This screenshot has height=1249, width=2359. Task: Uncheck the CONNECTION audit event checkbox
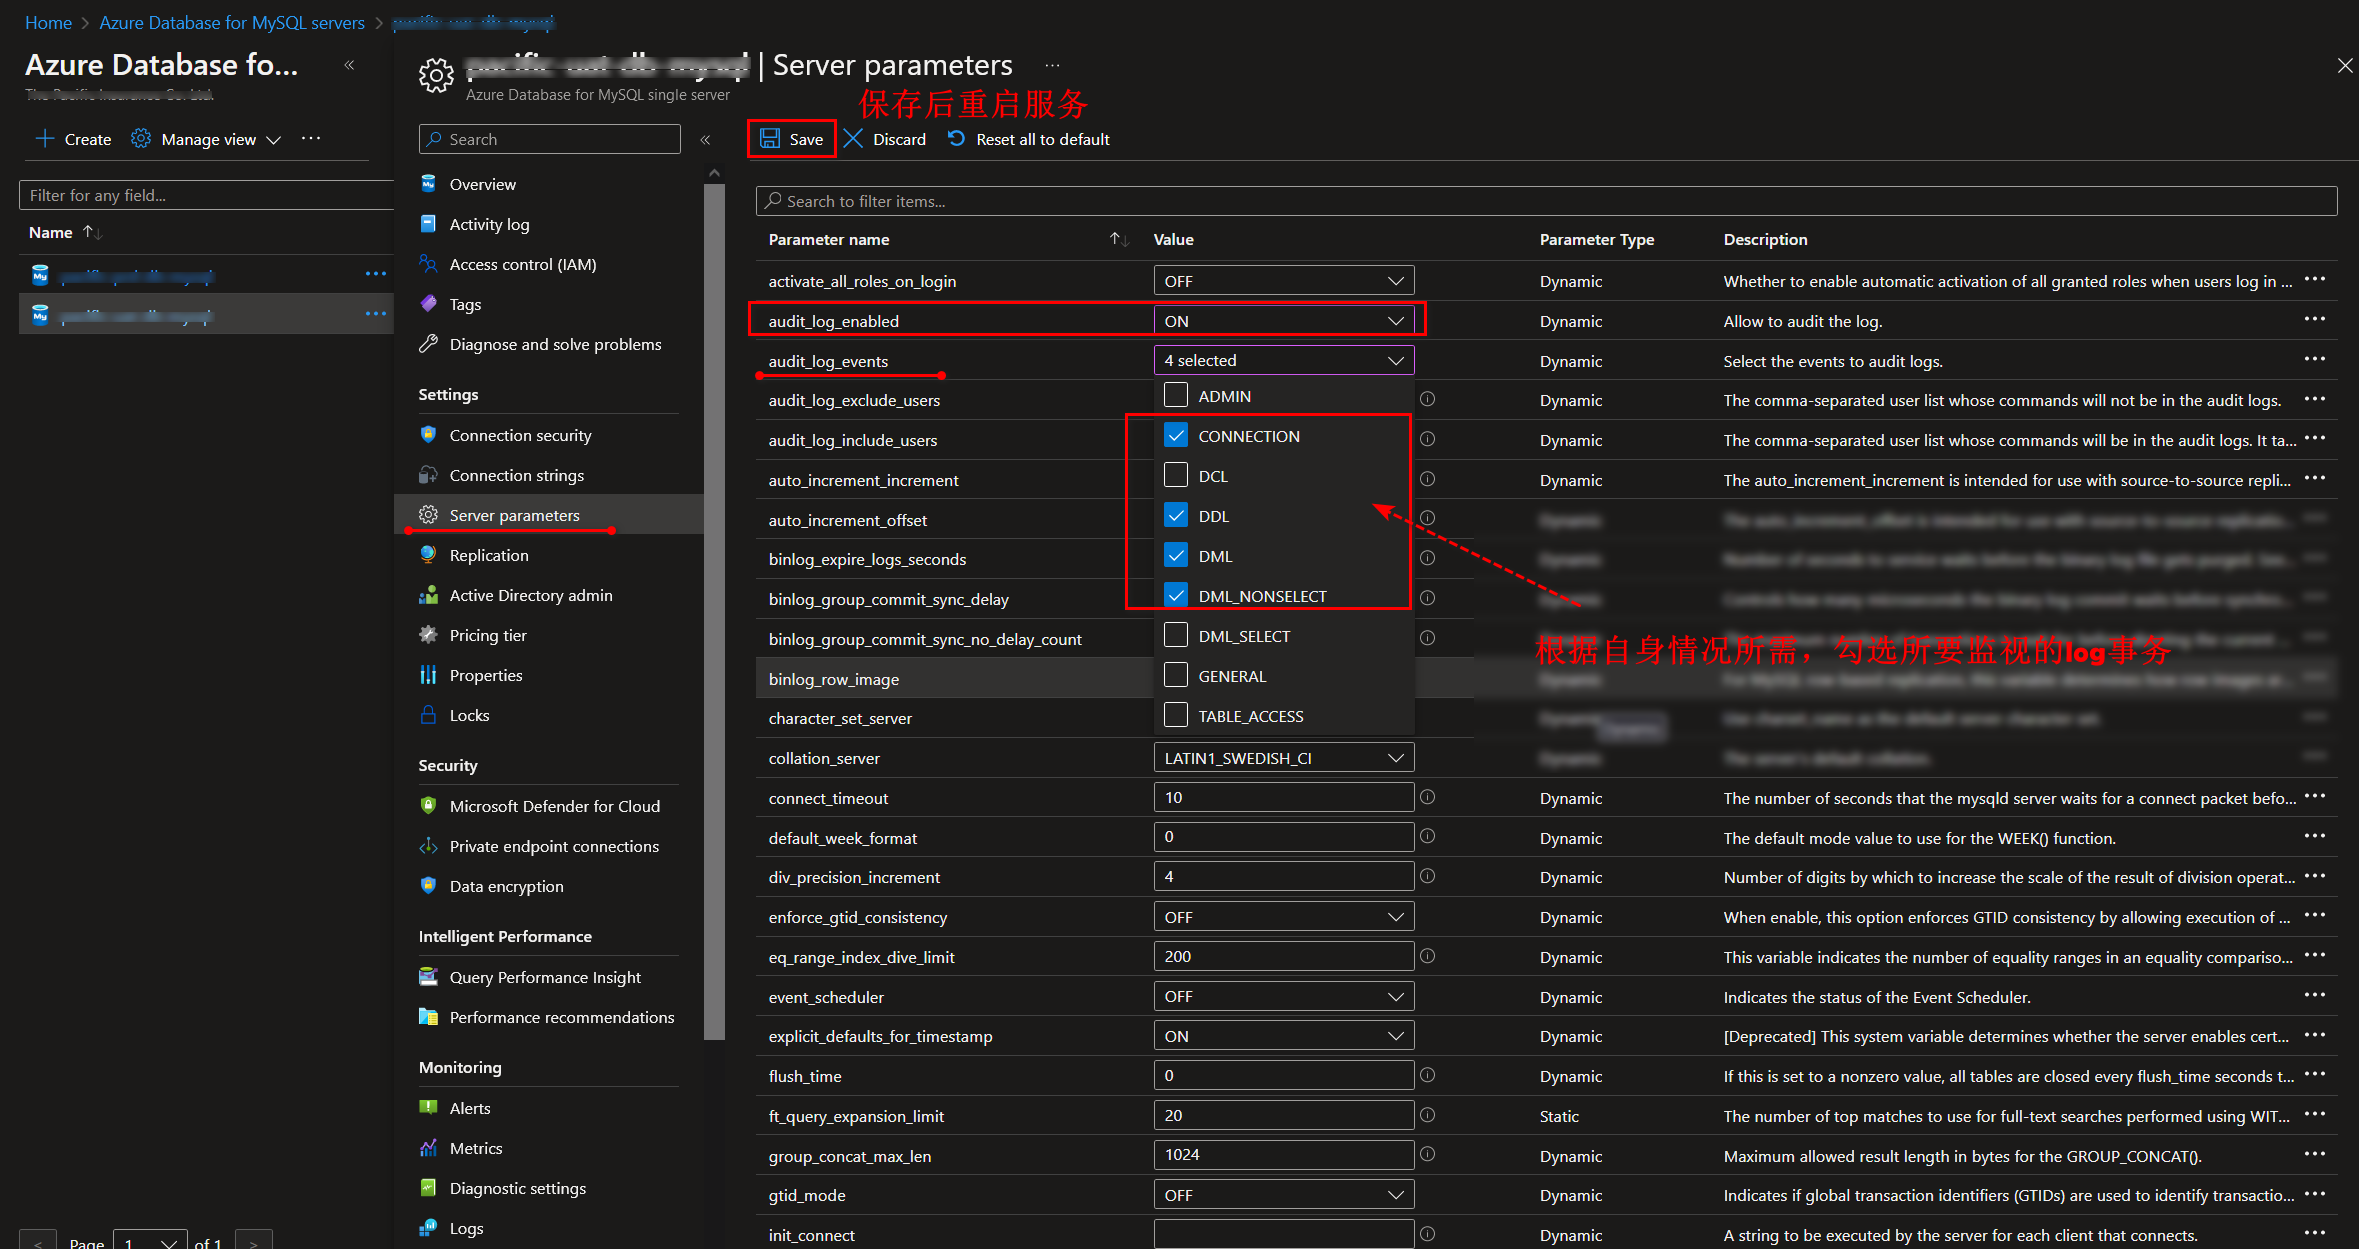coord(1176,435)
